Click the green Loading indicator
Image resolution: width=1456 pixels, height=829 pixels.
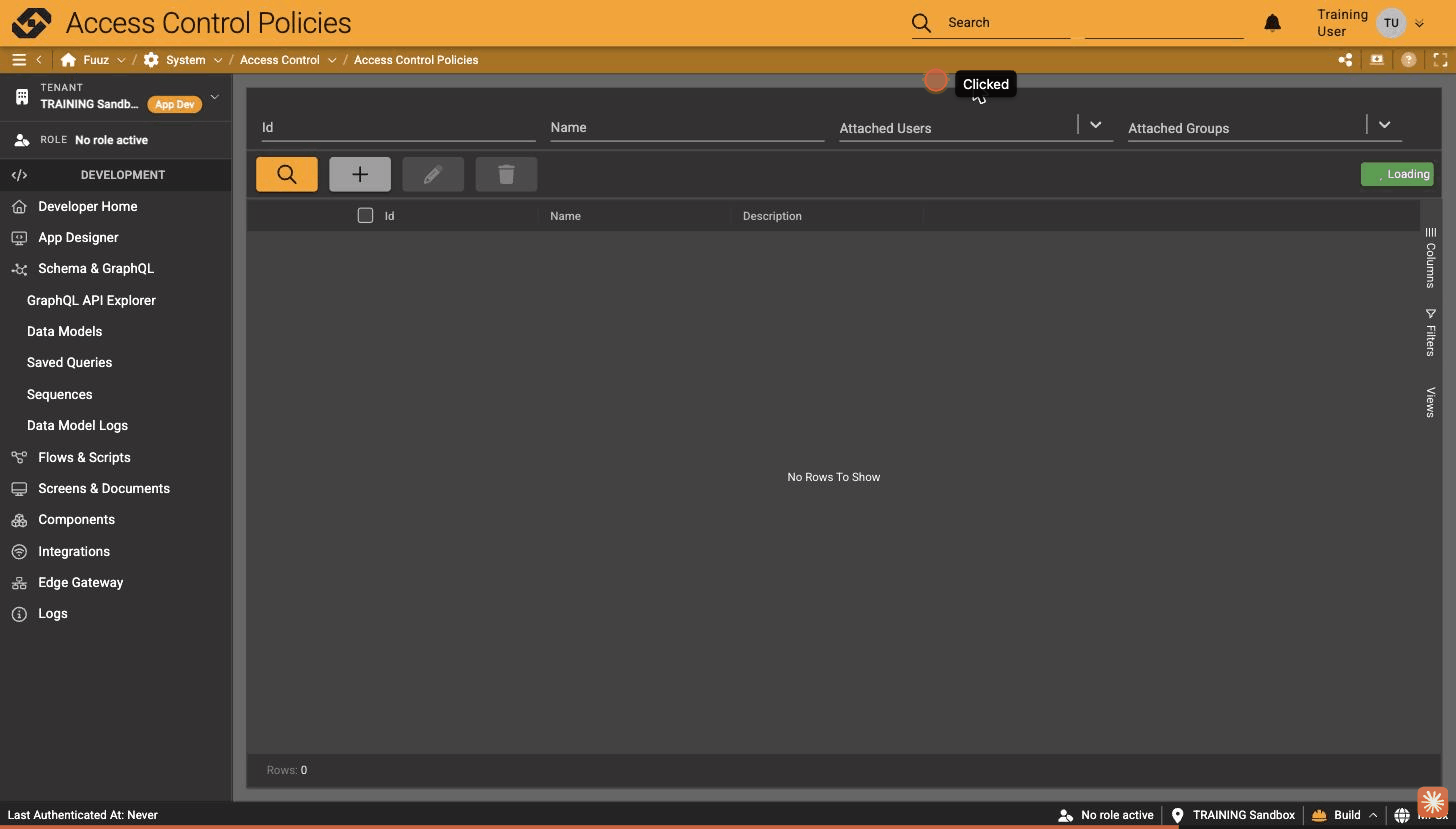[1397, 174]
